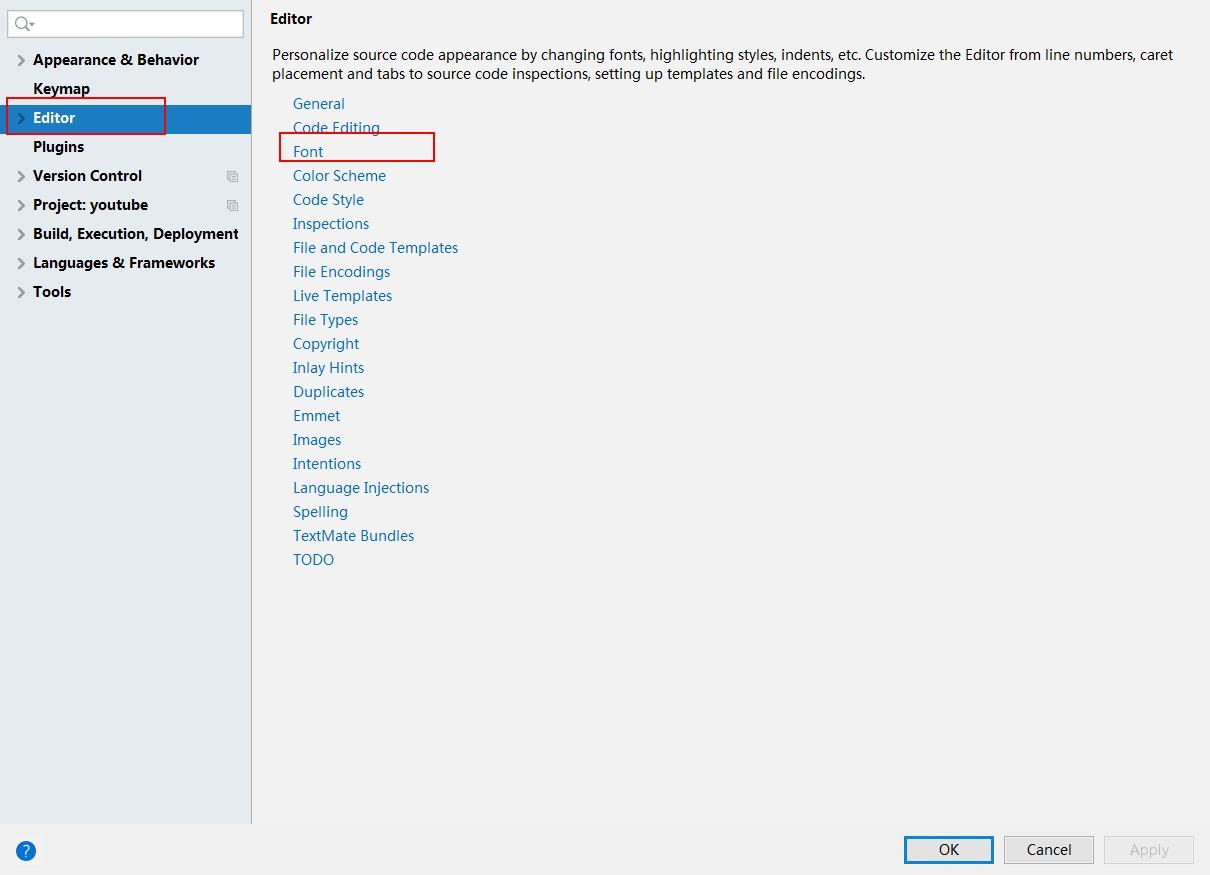Open the Code Editing link
Screen dimensions: 1210x875
click(x=336, y=128)
